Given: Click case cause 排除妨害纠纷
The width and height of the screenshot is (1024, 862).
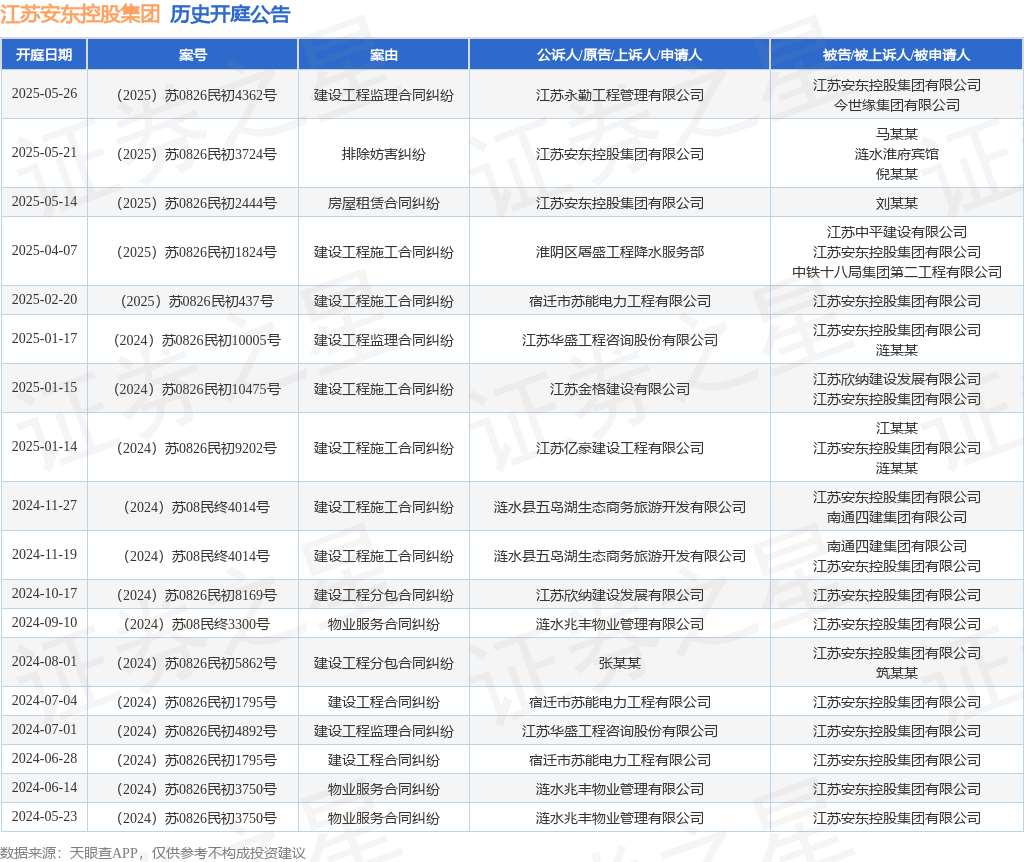Looking at the screenshot, I should pyautogui.click(x=383, y=154).
